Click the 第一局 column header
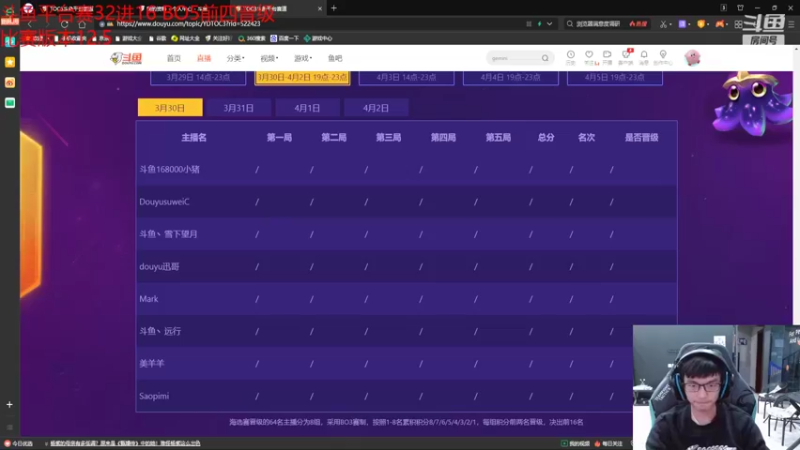This screenshot has height=450, width=800. [x=279, y=138]
